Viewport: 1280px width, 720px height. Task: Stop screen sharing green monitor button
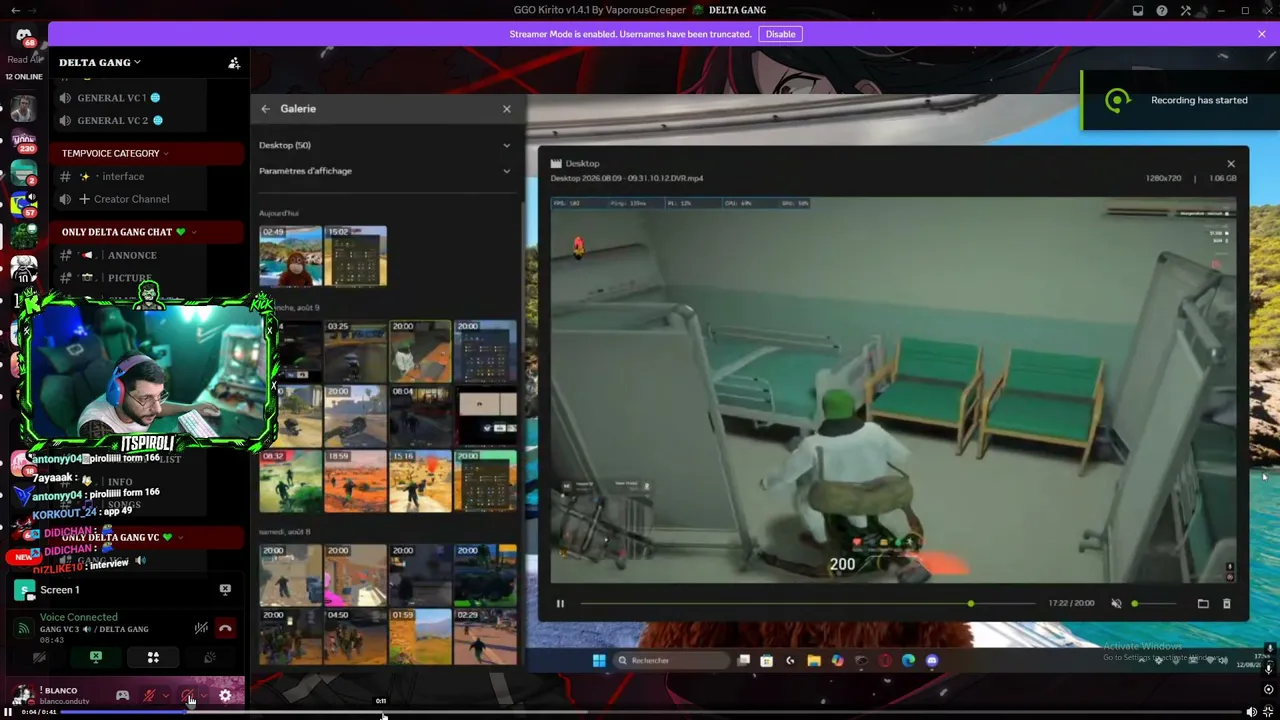click(x=96, y=657)
